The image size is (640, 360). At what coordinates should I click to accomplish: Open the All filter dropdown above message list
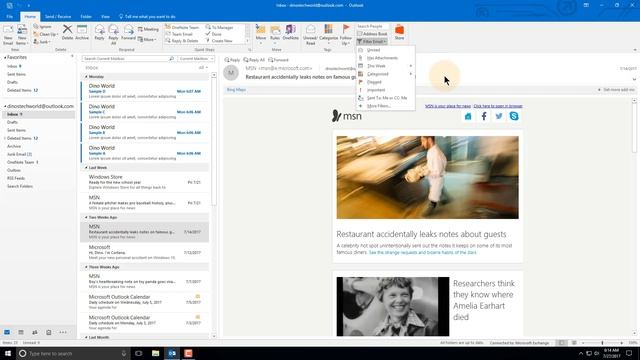click(x=203, y=68)
